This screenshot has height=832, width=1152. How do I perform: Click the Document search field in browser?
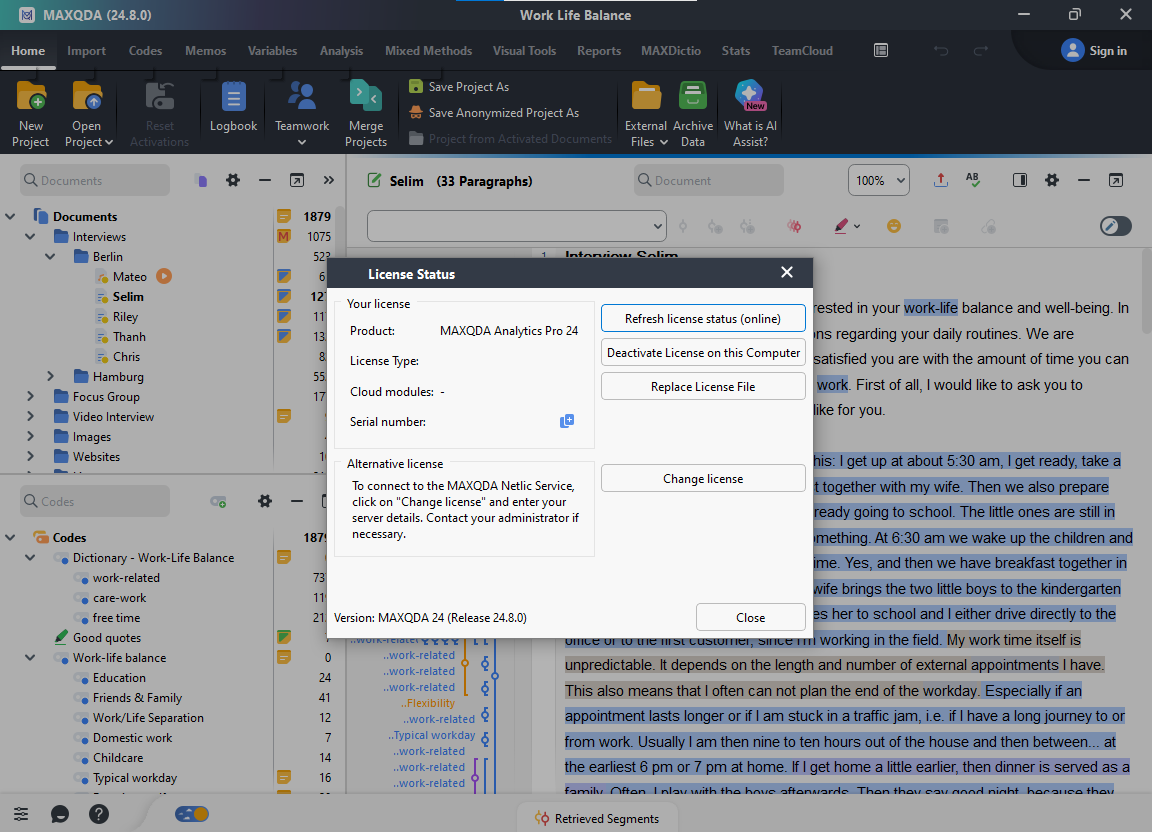[708, 180]
